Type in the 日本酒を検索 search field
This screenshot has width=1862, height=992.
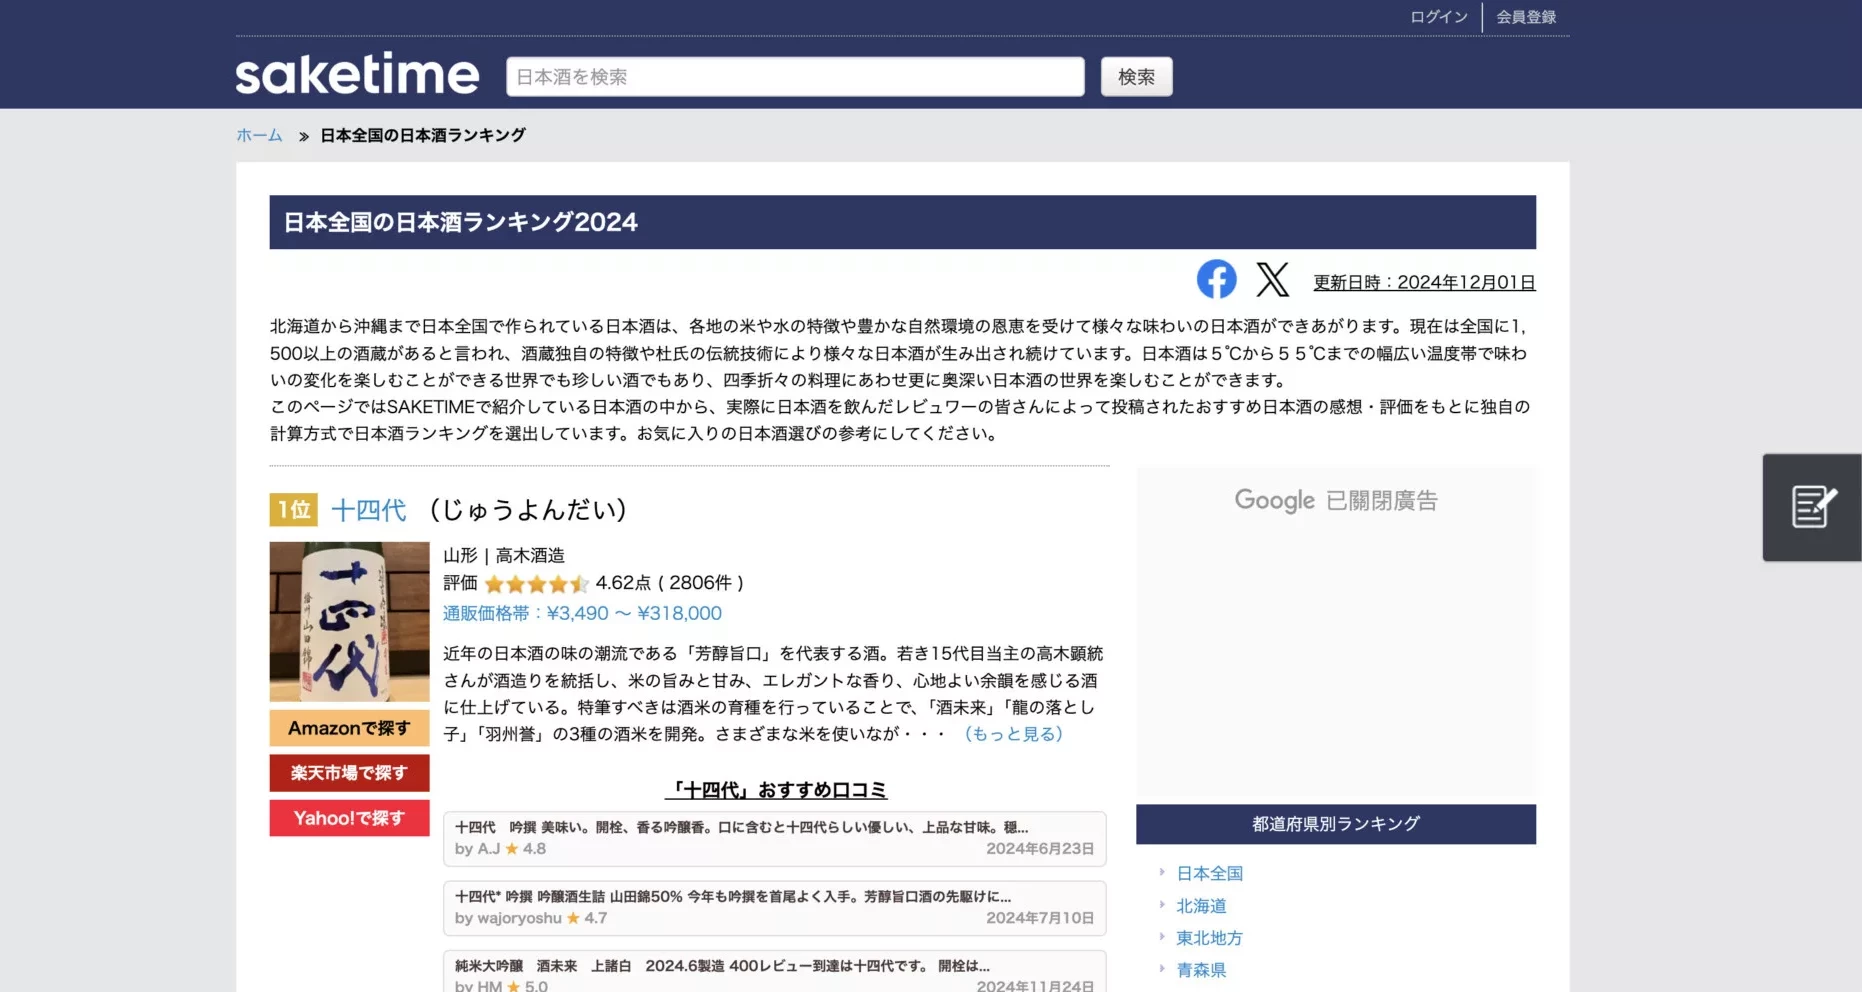[x=794, y=77]
